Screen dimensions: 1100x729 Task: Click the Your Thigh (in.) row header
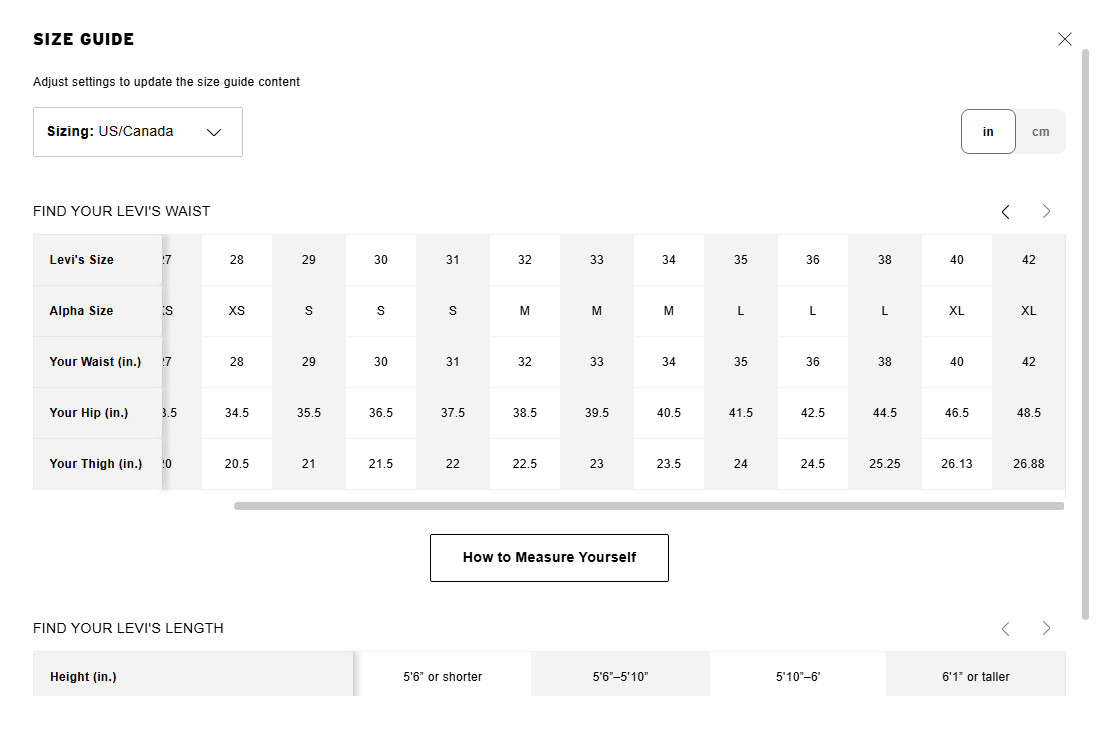click(98, 464)
